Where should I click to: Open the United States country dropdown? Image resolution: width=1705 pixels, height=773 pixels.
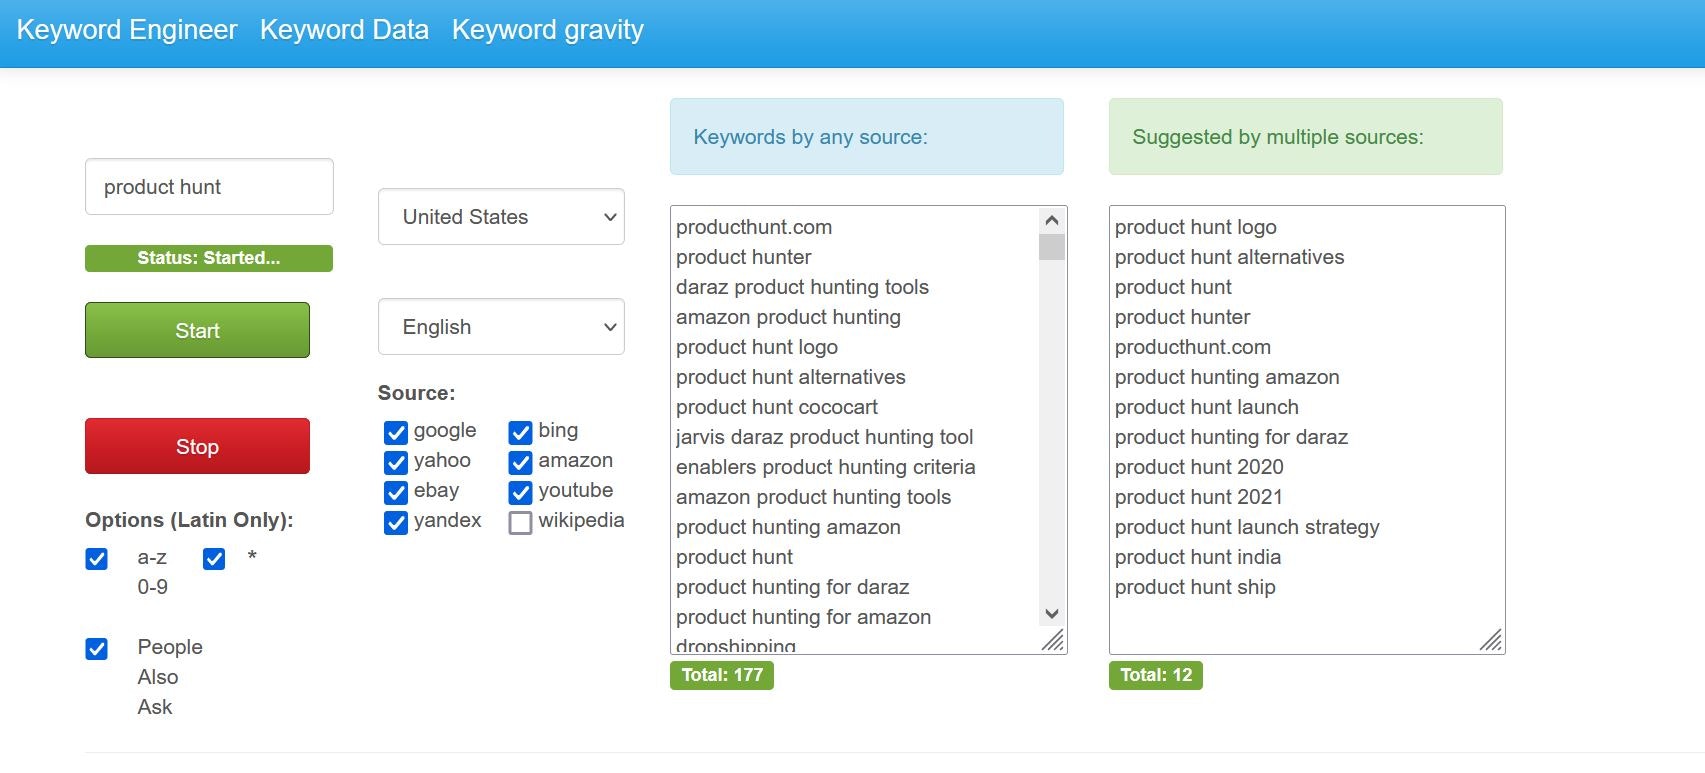pyautogui.click(x=501, y=217)
